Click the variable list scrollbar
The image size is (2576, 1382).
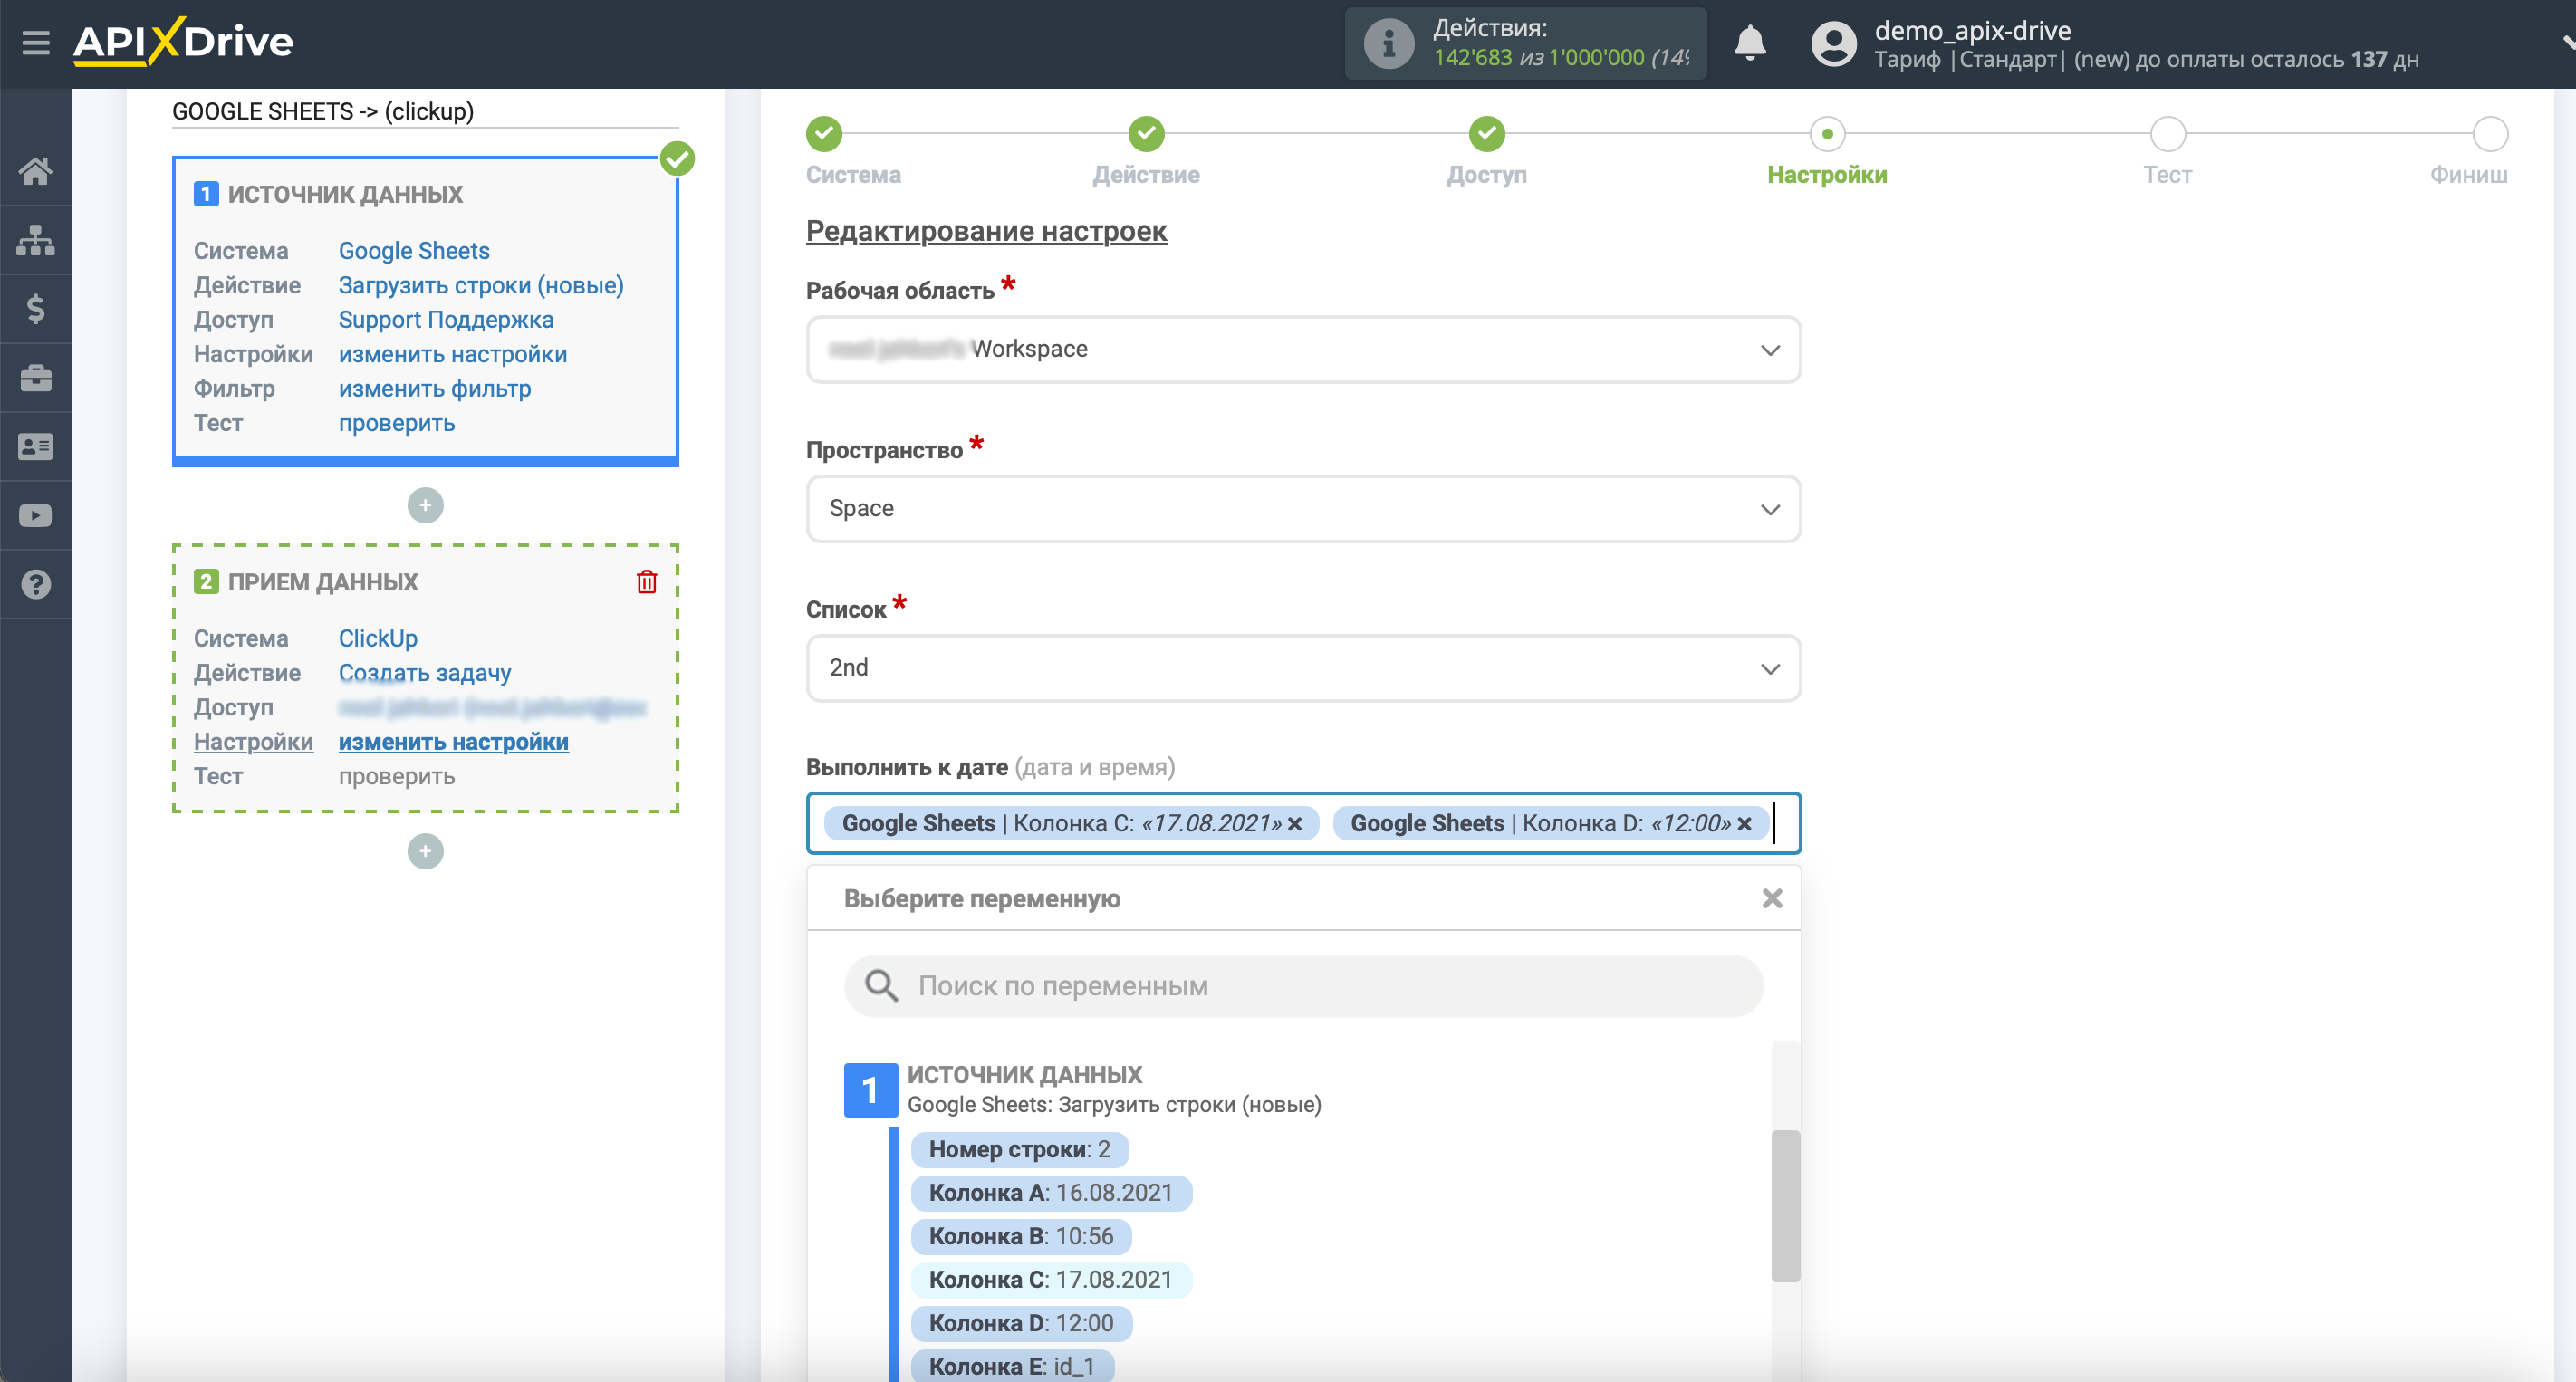pyautogui.click(x=1785, y=1205)
